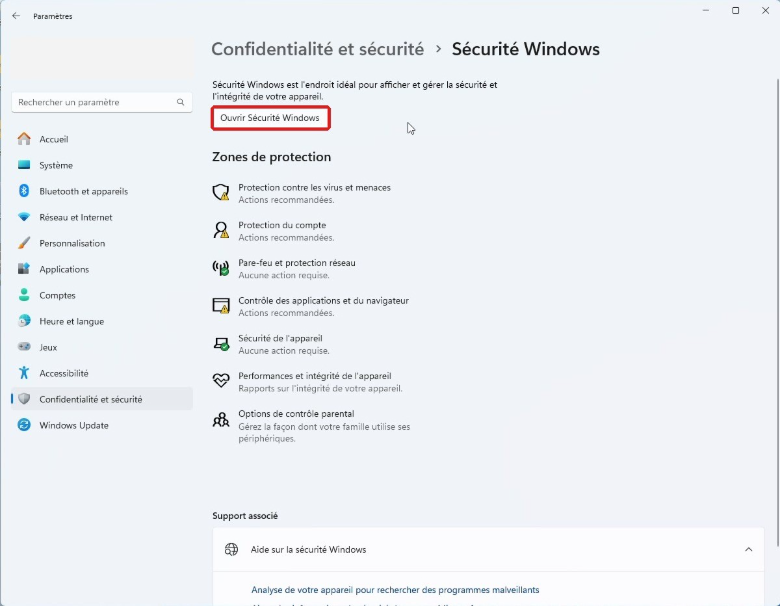Screen dimensions: 780x606
Task: Click the account protection person icon
Action: pyautogui.click(x=221, y=230)
